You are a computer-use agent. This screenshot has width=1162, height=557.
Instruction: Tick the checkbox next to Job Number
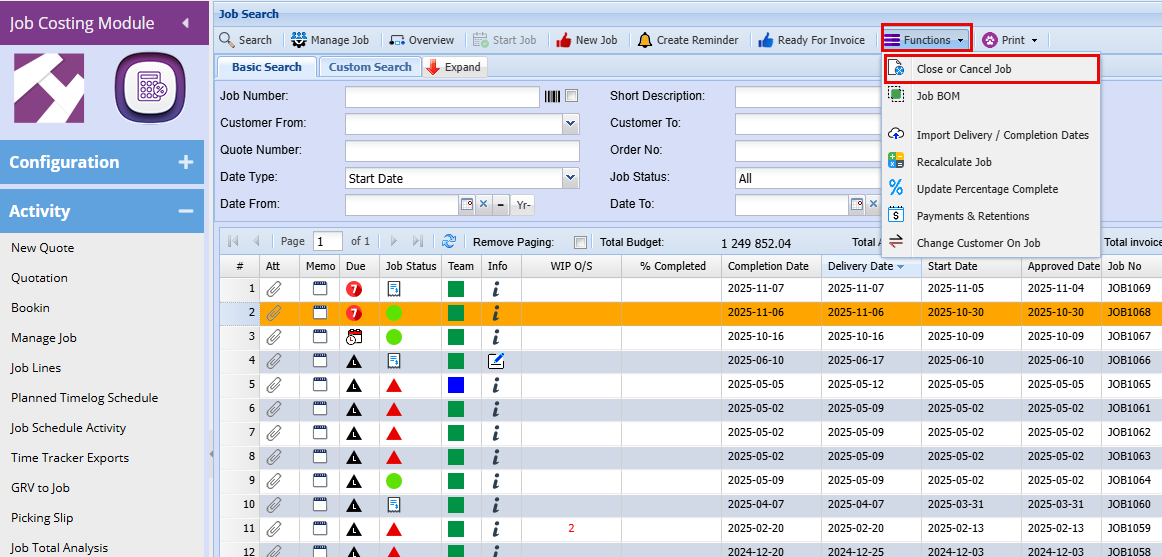(572, 96)
